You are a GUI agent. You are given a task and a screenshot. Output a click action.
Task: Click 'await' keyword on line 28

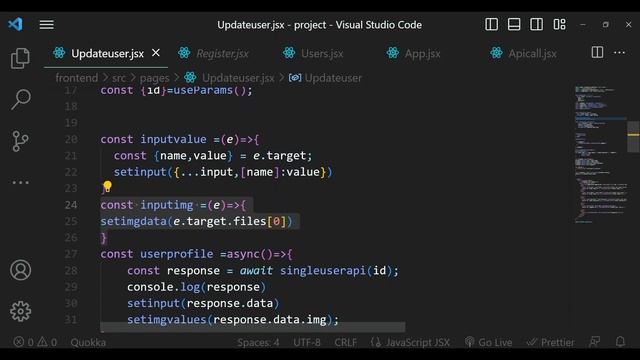pos(256,271)
